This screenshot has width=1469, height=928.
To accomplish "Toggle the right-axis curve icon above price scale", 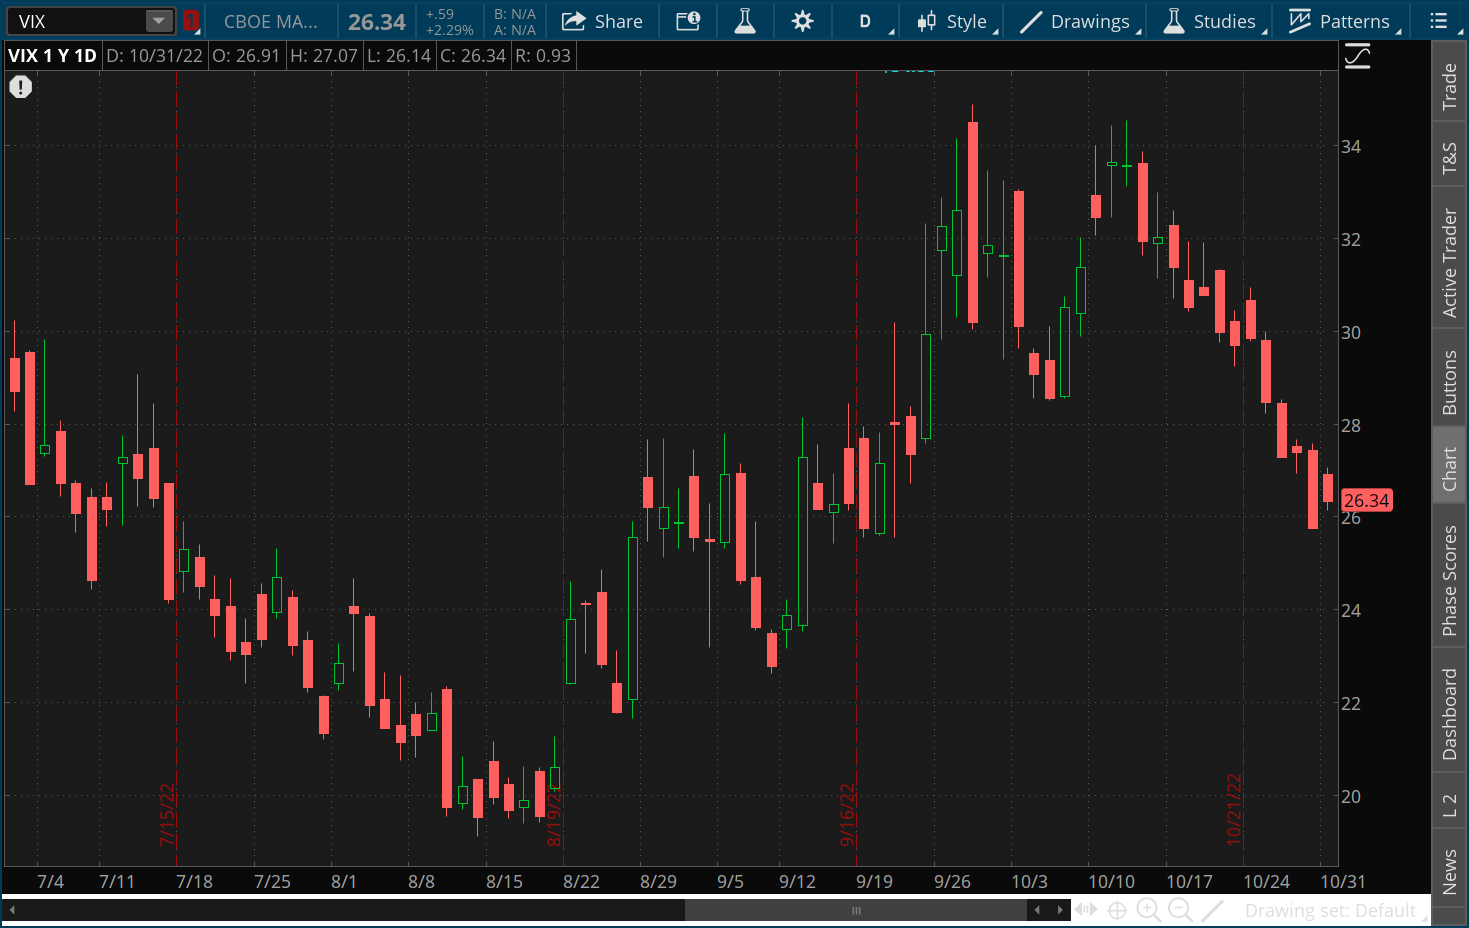I will coord(1357,56).
